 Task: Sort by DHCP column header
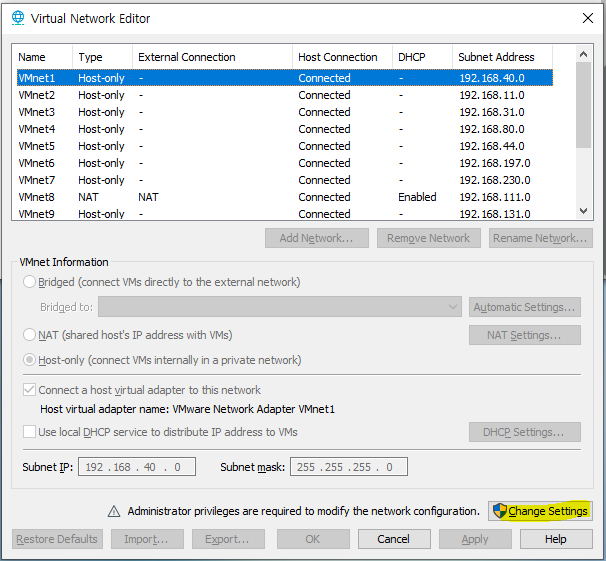tap(422, 57)
